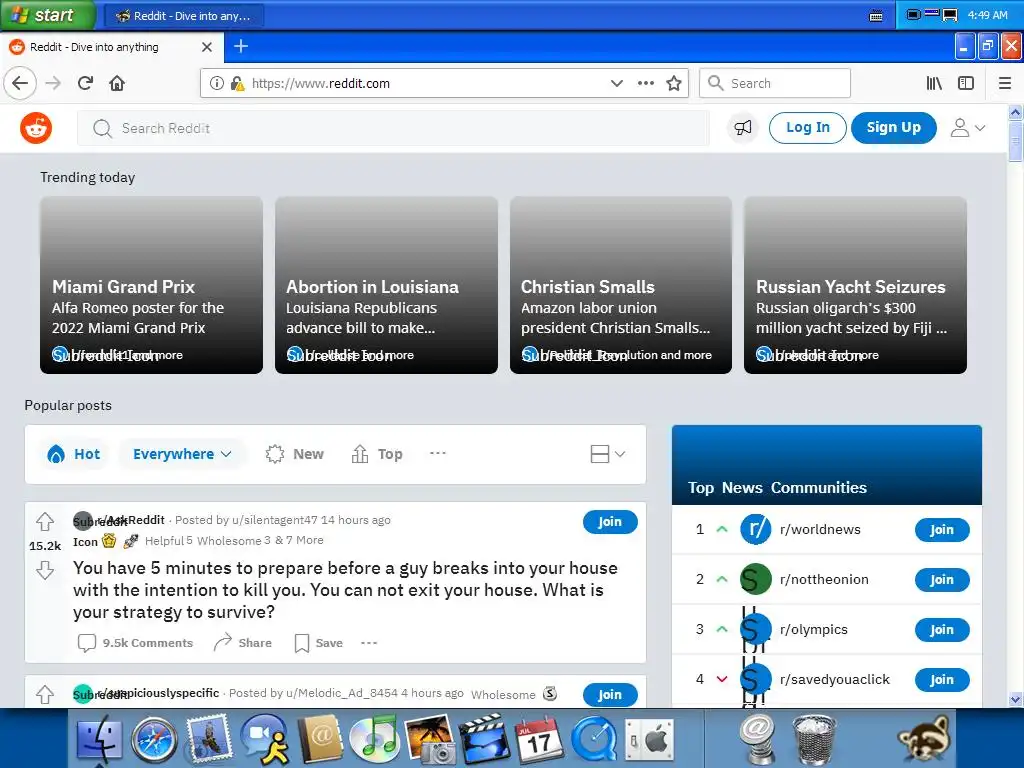This screenshot has width=1024, height=768.
Task: Upvote the AskReddit survival post
Action: coord(45,521)
